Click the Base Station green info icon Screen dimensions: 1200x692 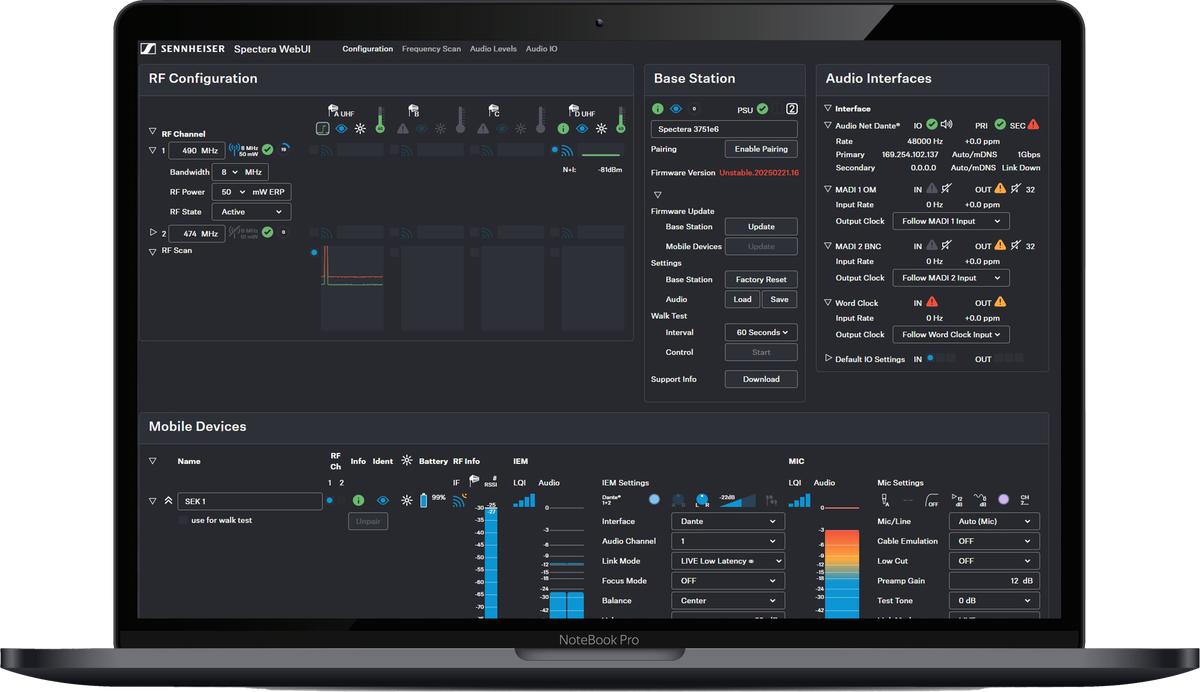(658, 108)
